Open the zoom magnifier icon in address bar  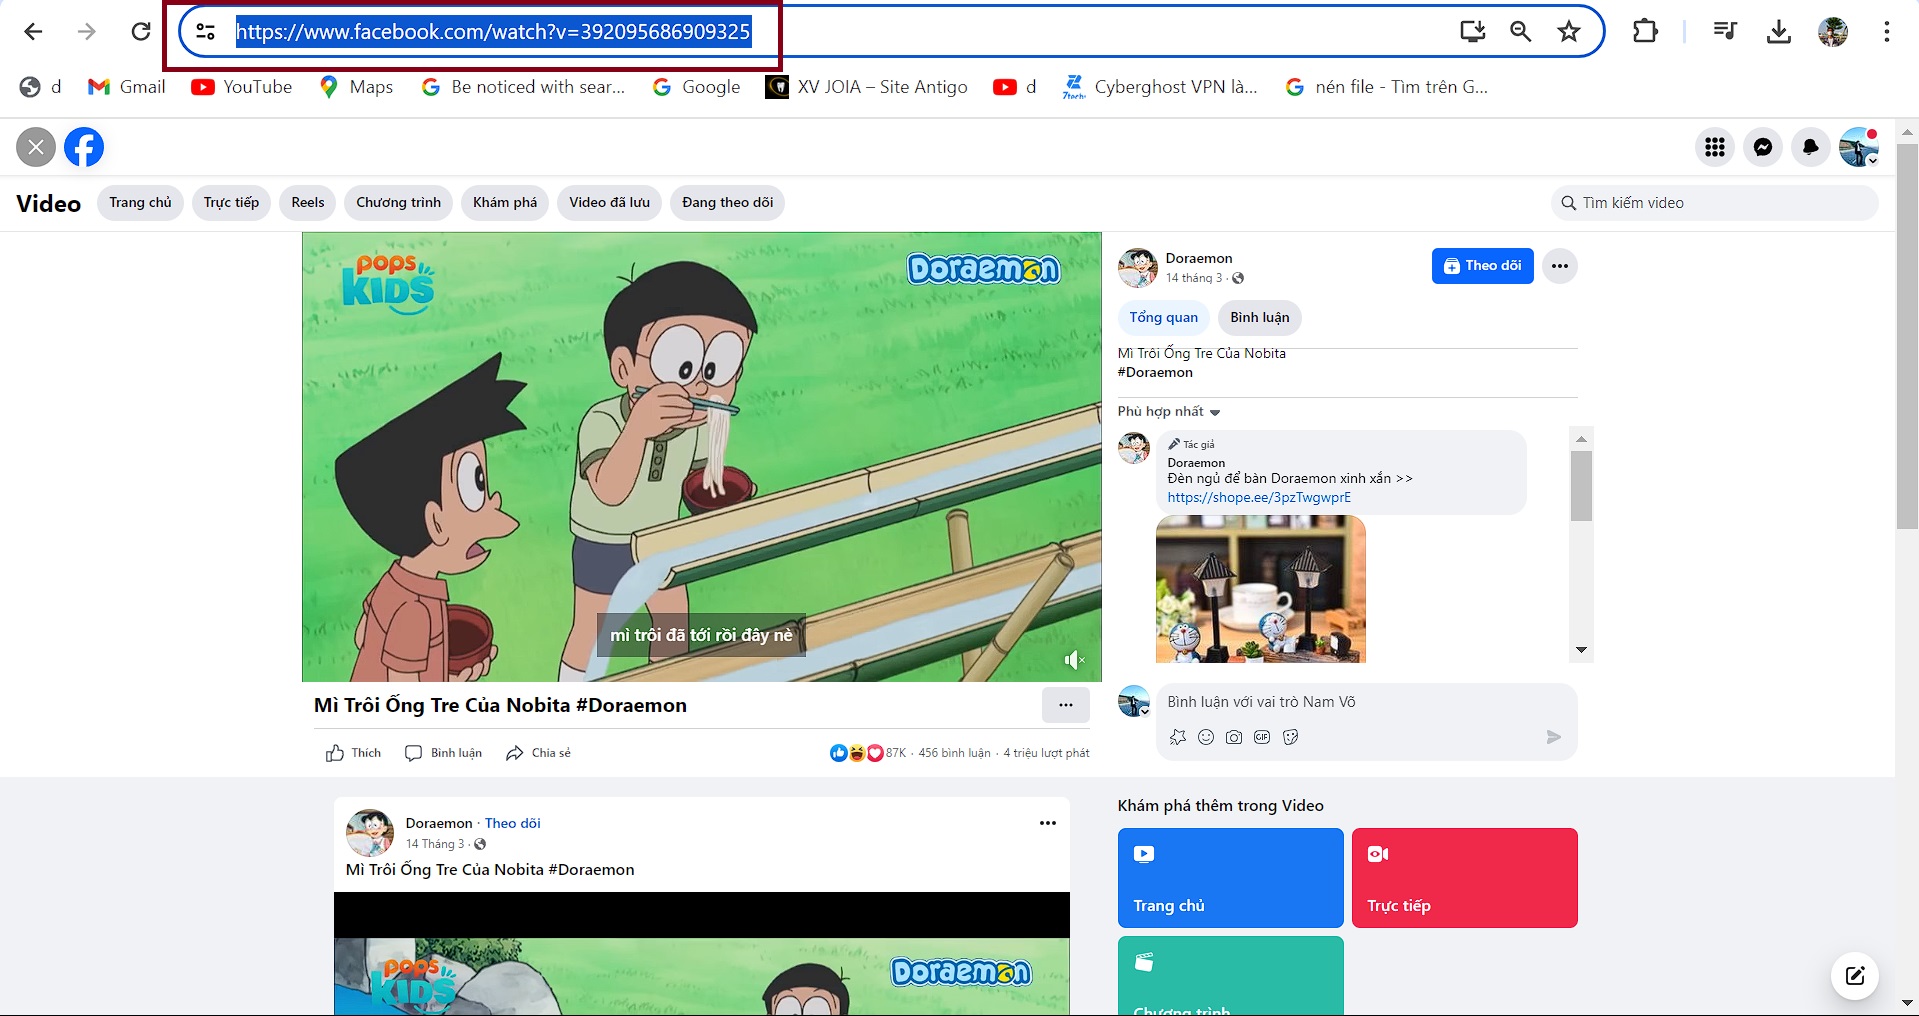[x=1520, y=32]
